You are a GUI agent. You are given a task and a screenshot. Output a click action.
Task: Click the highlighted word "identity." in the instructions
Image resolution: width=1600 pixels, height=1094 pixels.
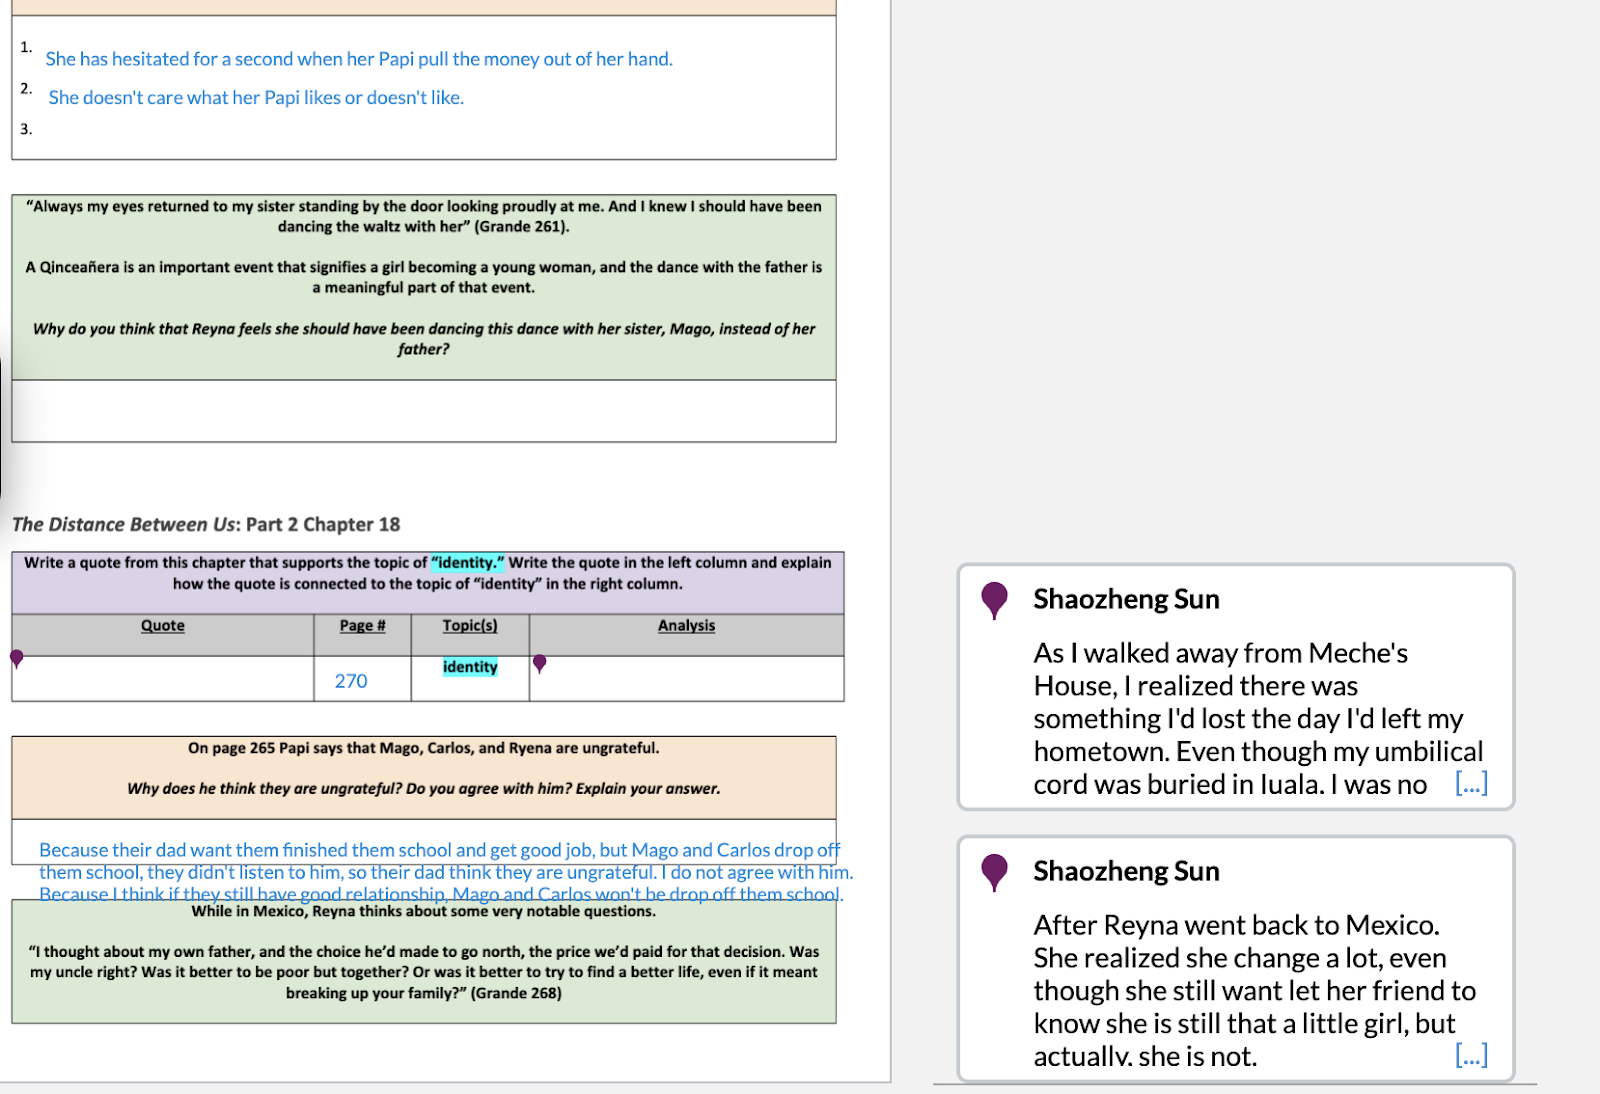(x=467, y=563)
